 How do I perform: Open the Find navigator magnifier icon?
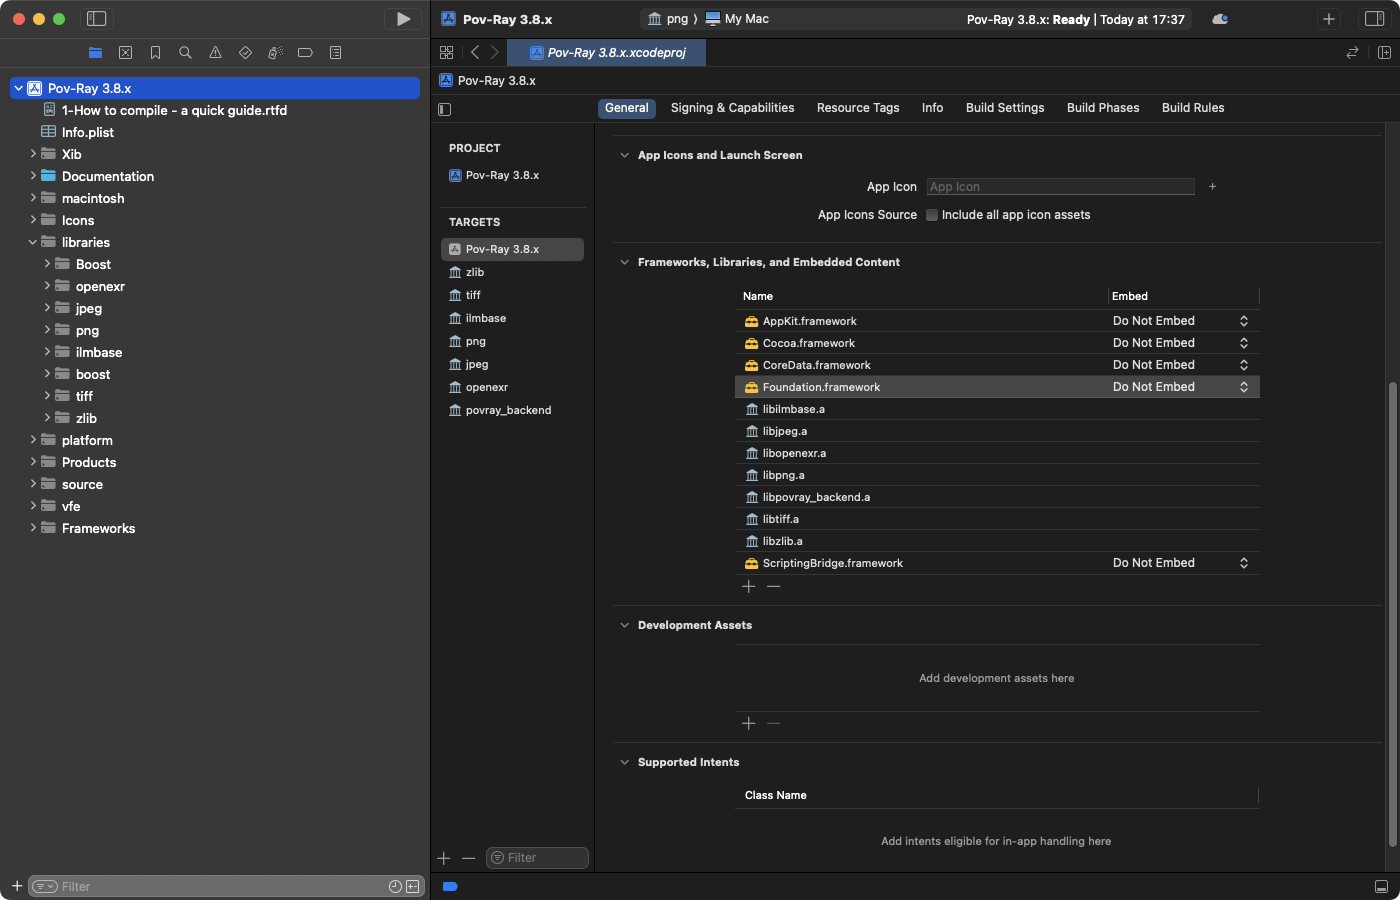point(185,52)
